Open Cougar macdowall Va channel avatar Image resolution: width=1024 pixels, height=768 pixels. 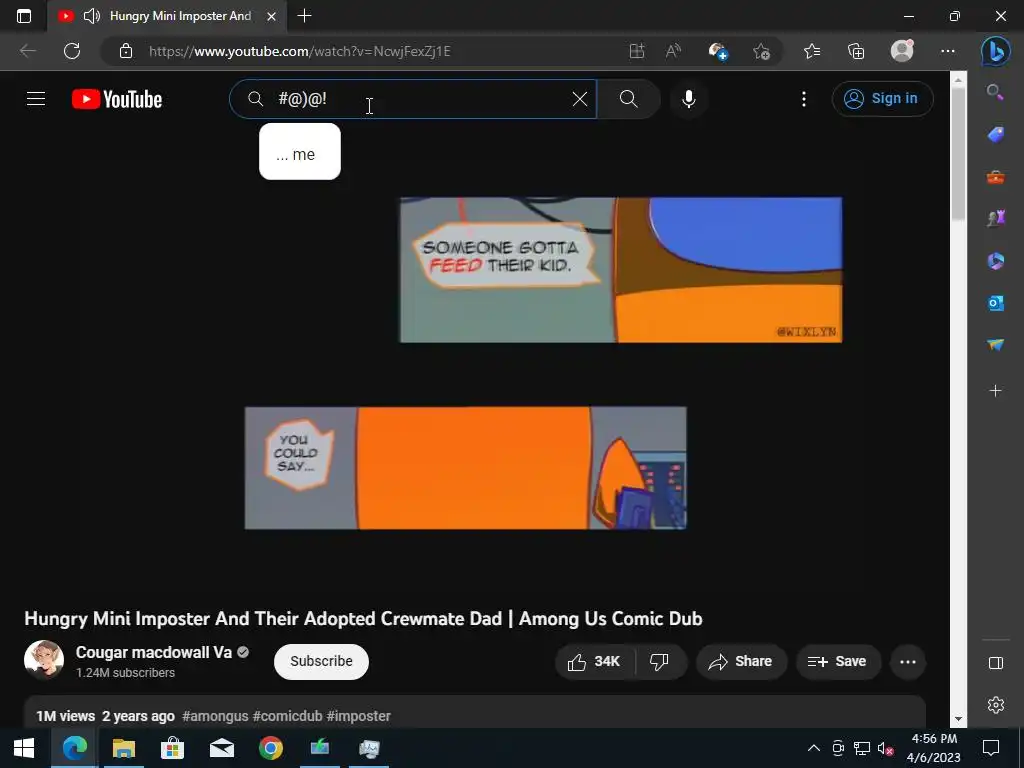click(x=44, y=660)
